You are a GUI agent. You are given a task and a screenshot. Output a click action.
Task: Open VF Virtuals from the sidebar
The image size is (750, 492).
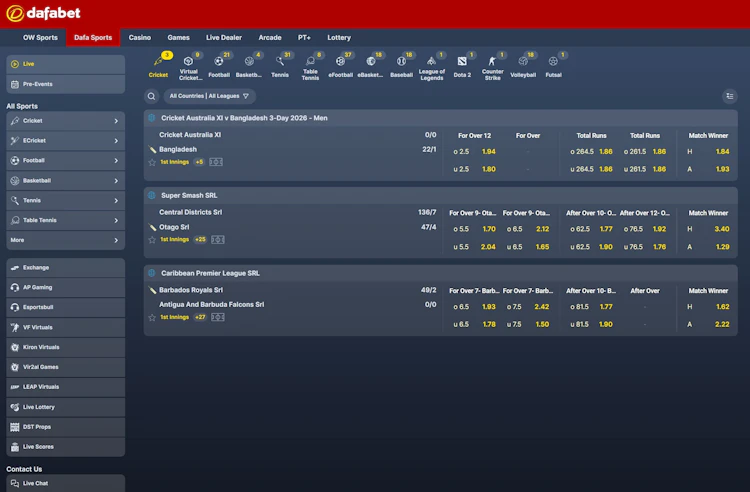(x=66, y=328)
